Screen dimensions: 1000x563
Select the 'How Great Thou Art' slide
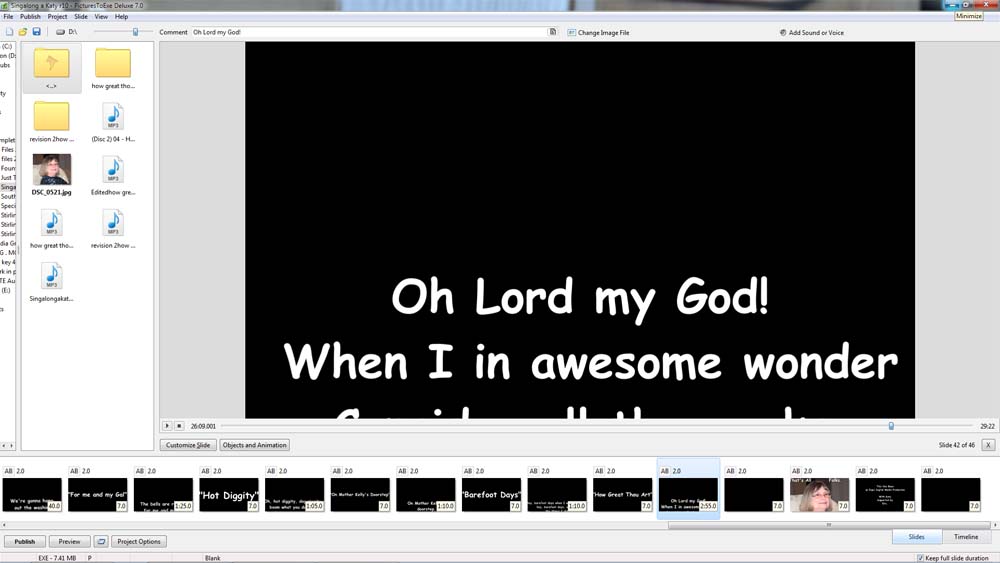point(623,495)
